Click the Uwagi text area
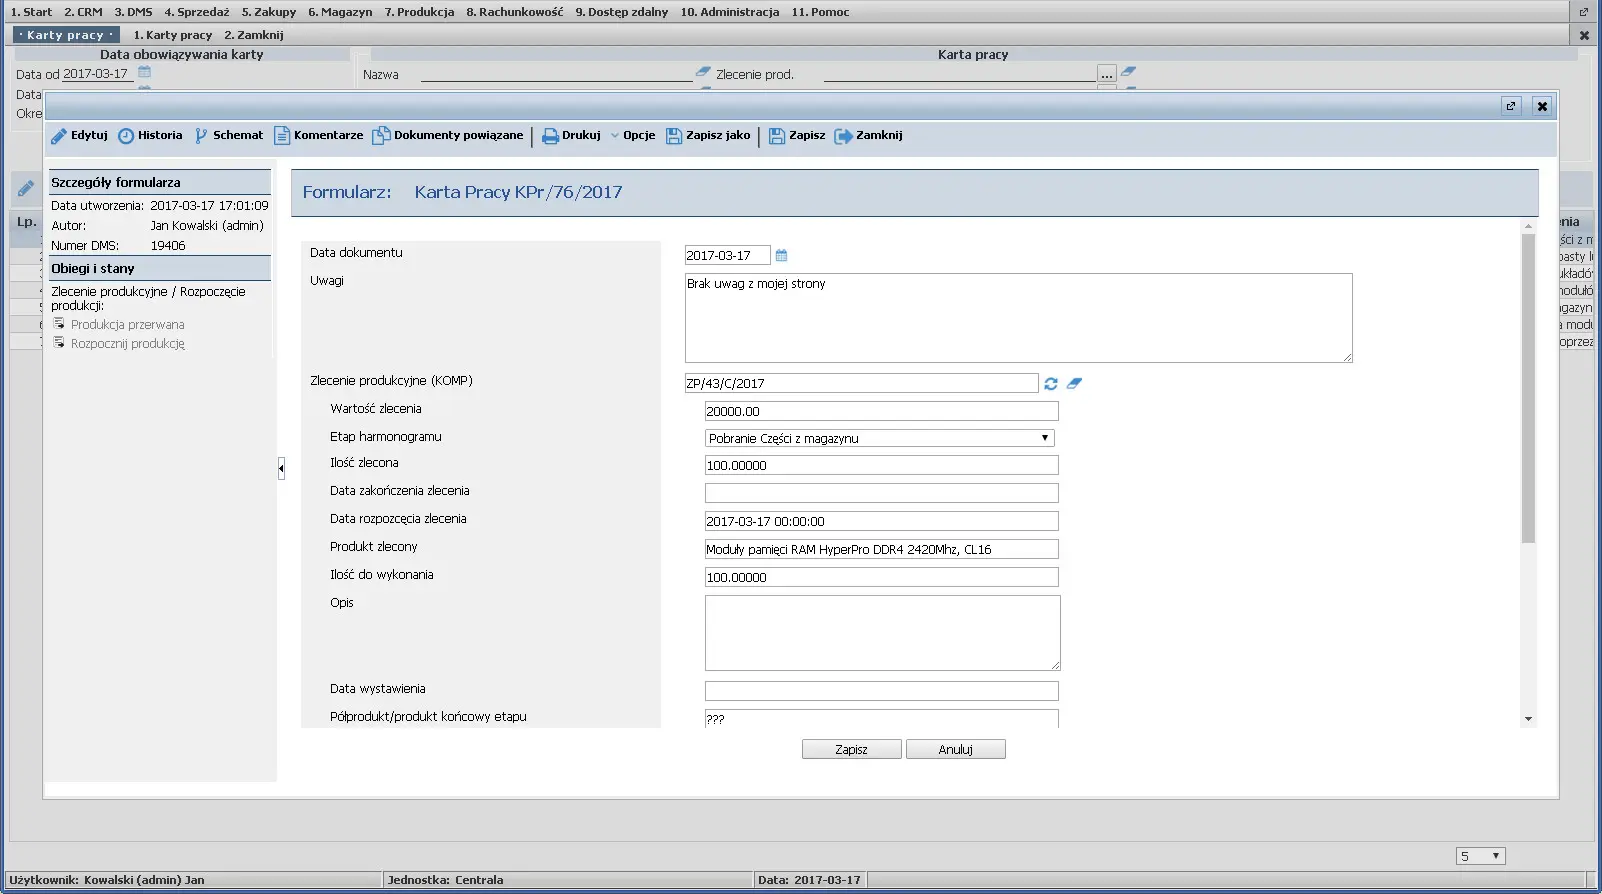 [x=1017, y=318]
